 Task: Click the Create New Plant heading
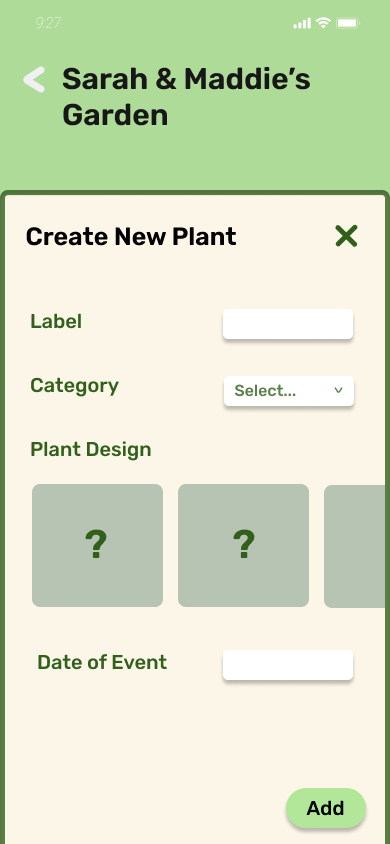coord(131,237)
